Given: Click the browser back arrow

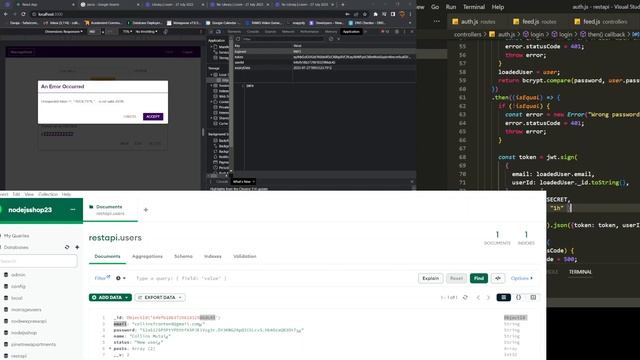Looking at the screenshot, I should pos(6,14).
